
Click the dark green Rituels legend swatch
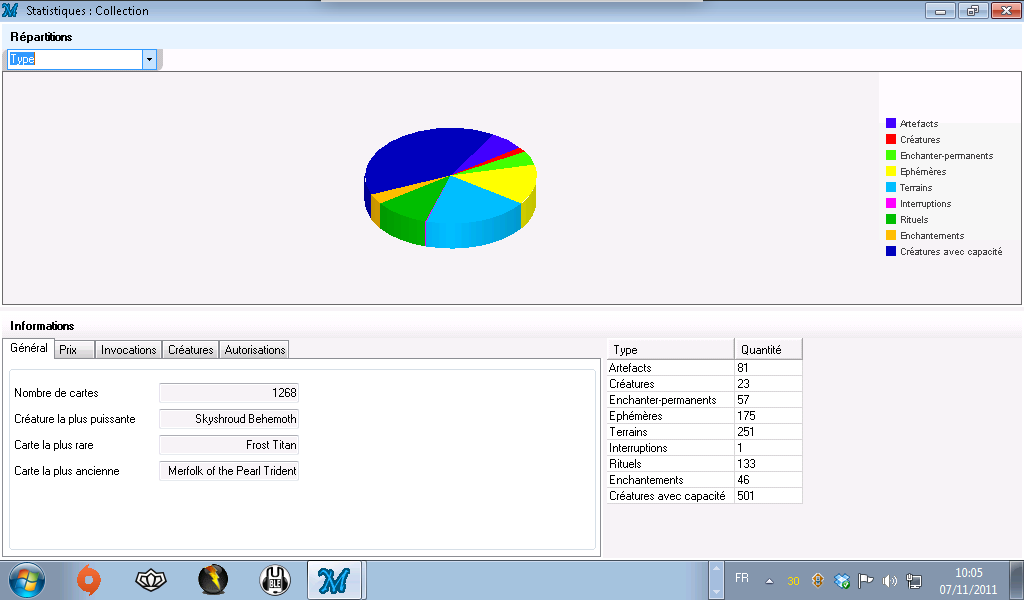[891, 219]
